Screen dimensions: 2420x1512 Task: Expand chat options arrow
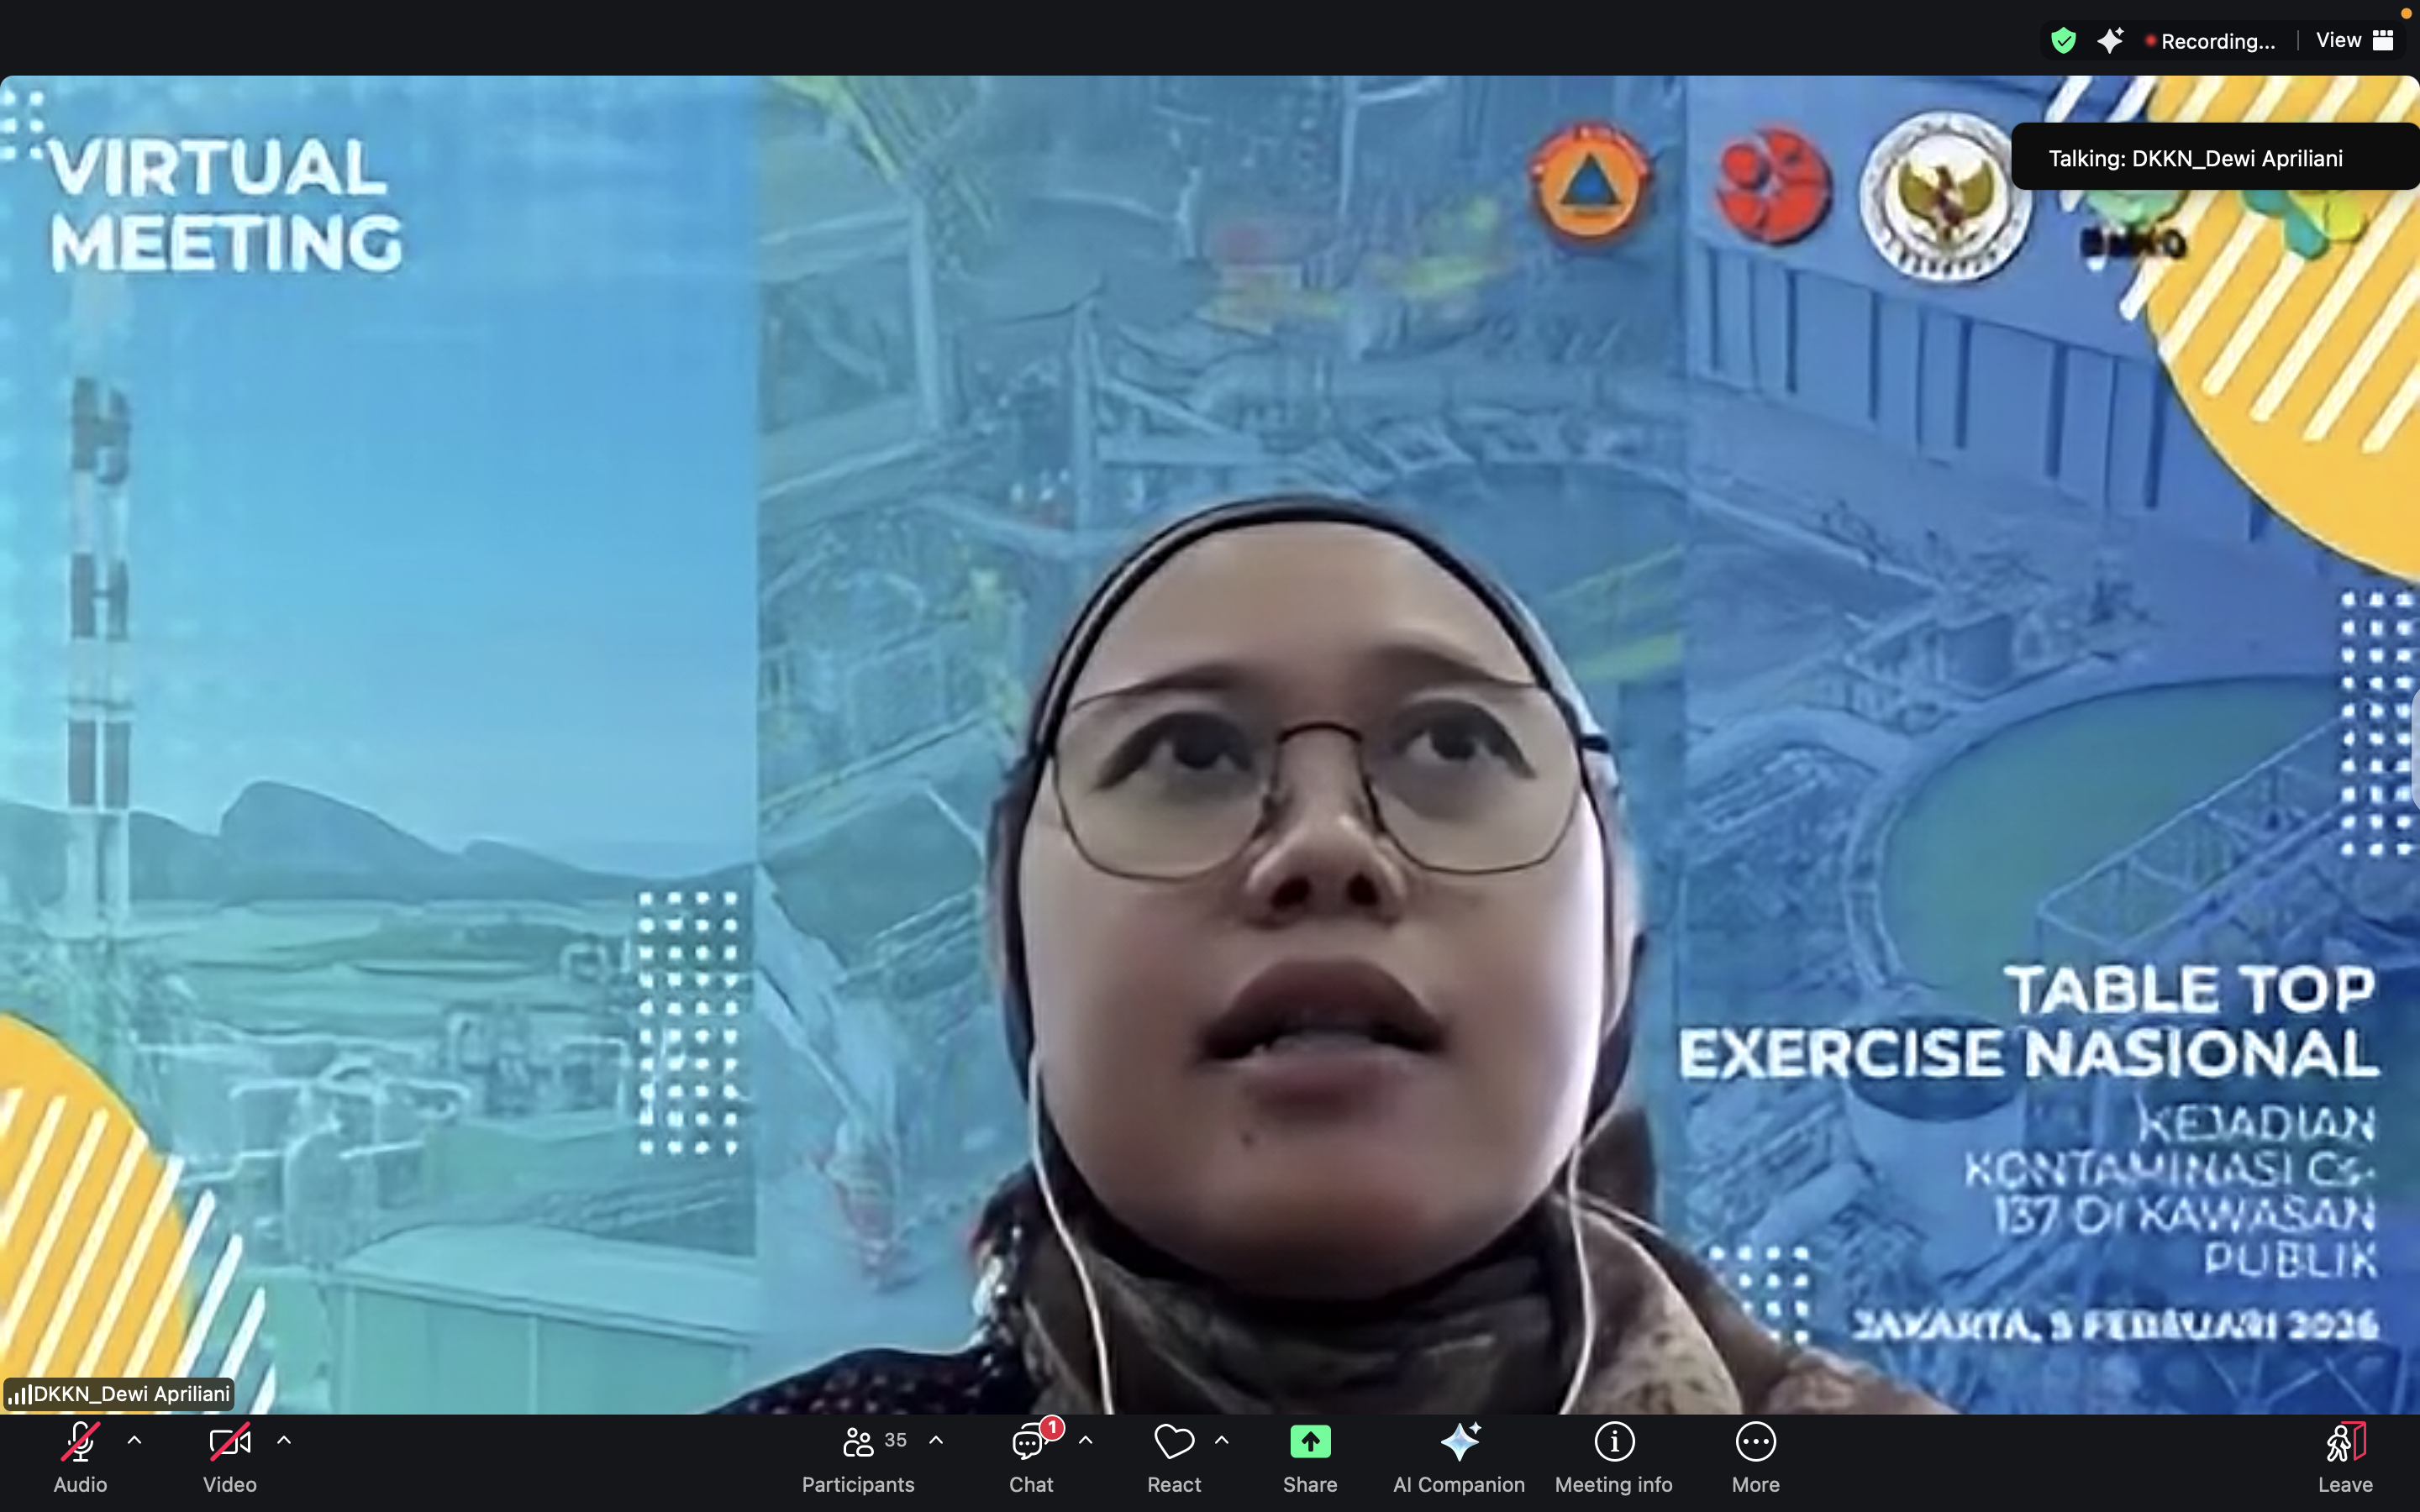[x=1086, y=1440]
